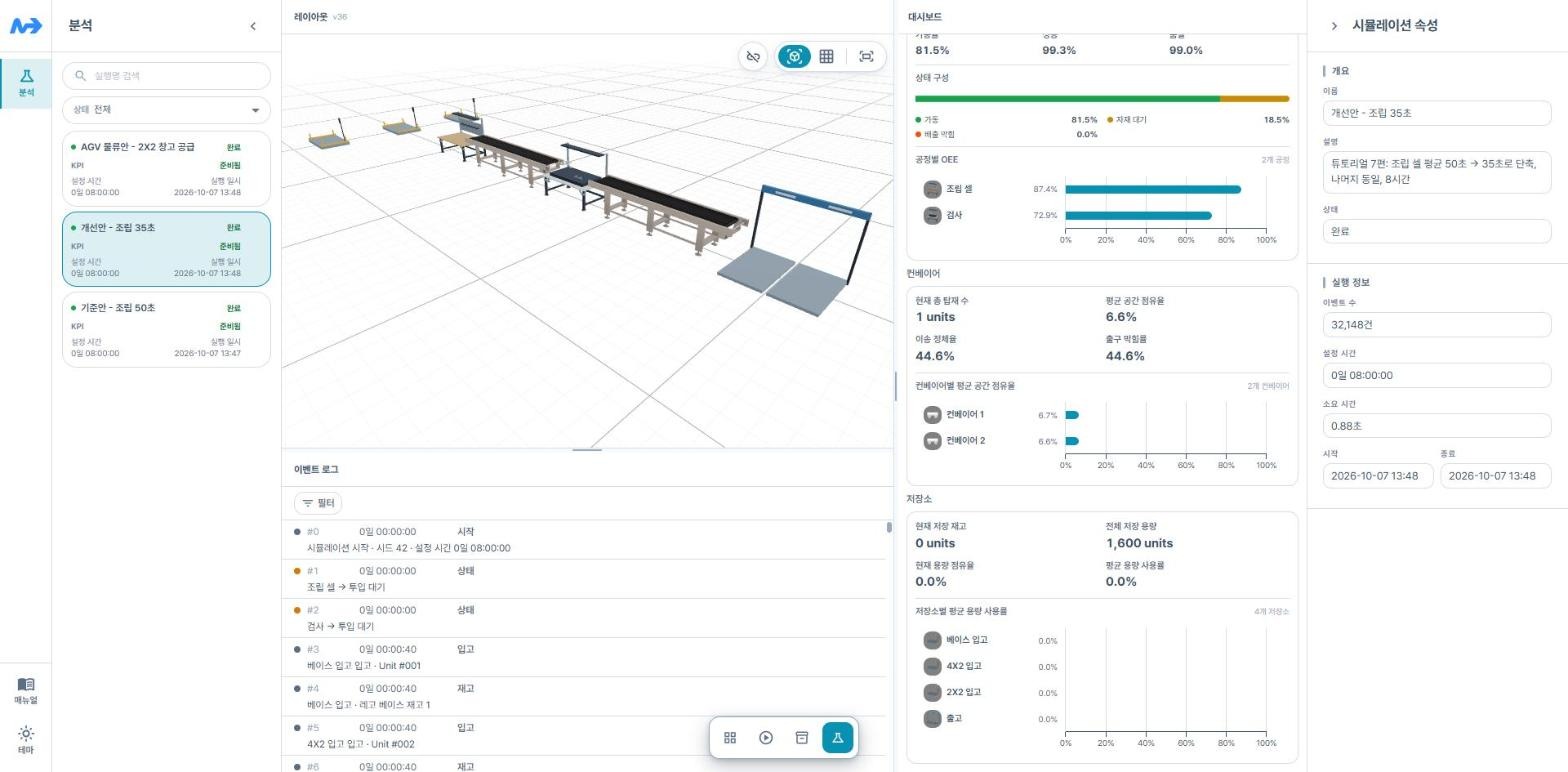Collapse the 분석 panel with chevron

pyautogui.click(x=253, y=26)
